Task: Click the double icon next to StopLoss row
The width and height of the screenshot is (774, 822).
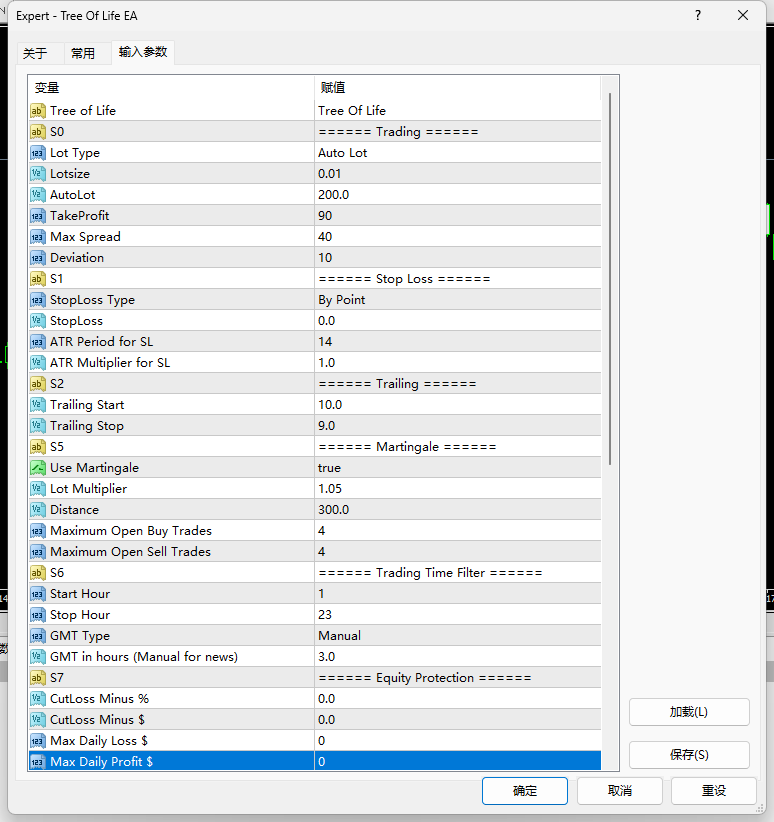Action: click(37, 320)
